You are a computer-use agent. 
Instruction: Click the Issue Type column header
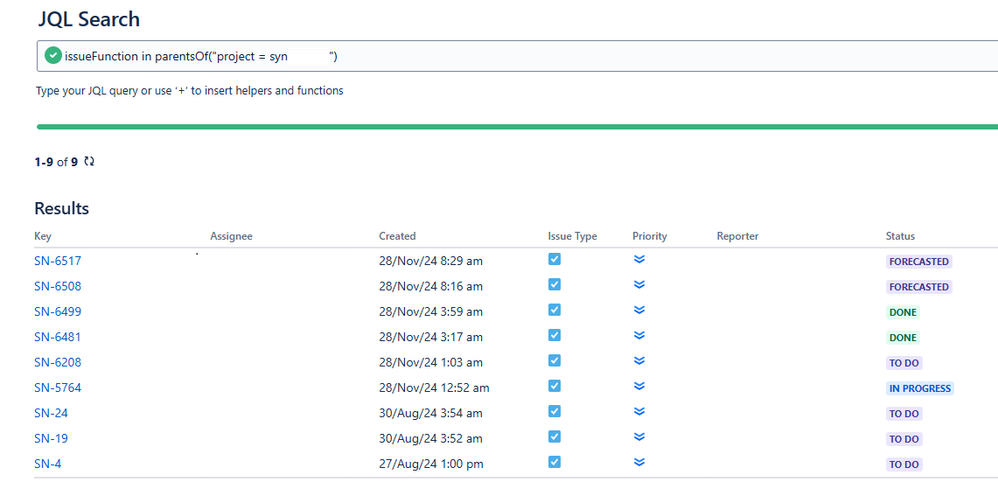572,236
